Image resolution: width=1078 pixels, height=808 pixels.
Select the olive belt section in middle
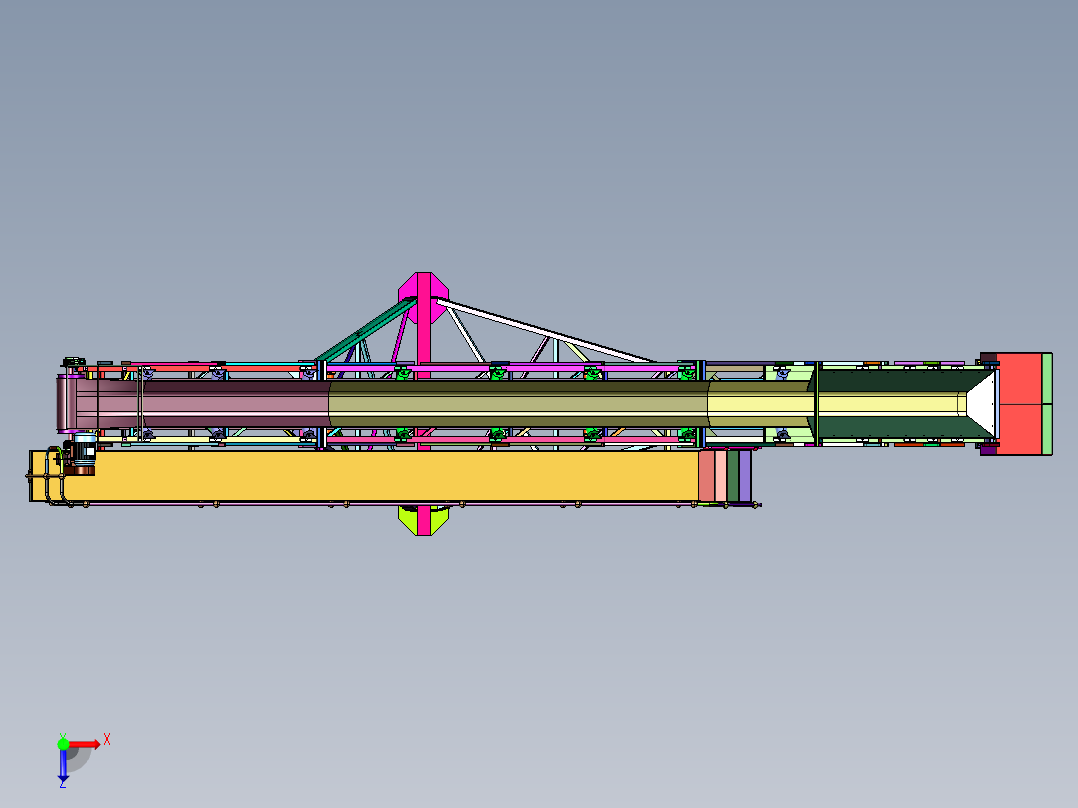[518, 404]
